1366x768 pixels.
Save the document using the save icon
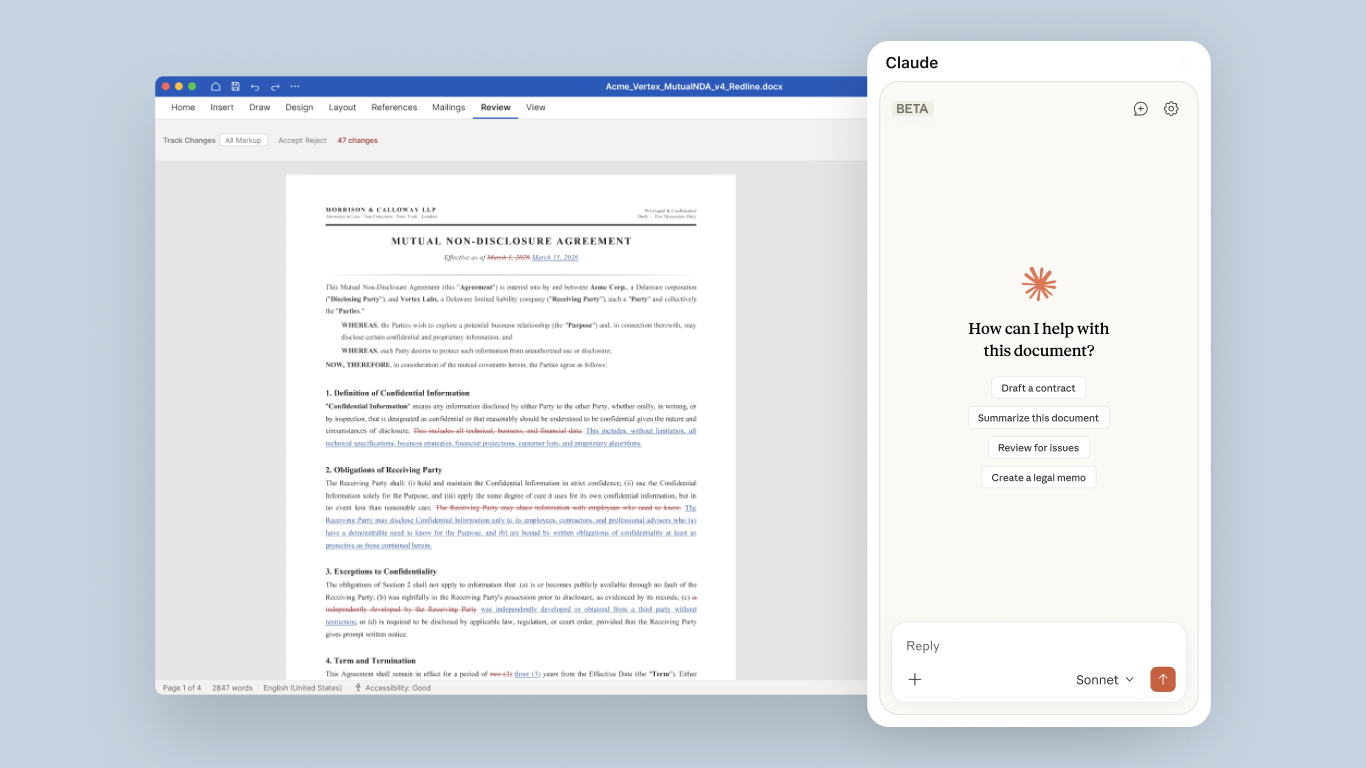click(x=235, y=86)
